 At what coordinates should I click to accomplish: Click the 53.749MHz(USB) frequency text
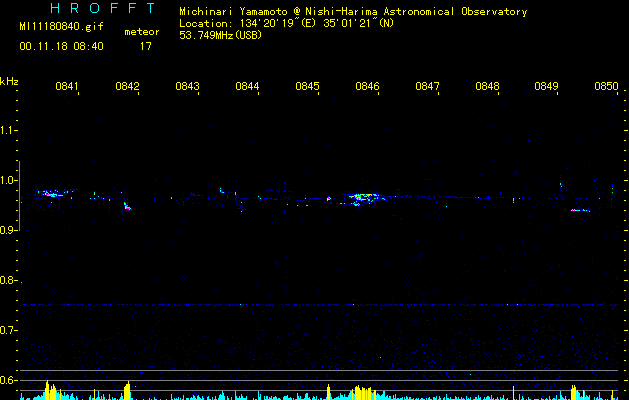click(x=221, y=35)
